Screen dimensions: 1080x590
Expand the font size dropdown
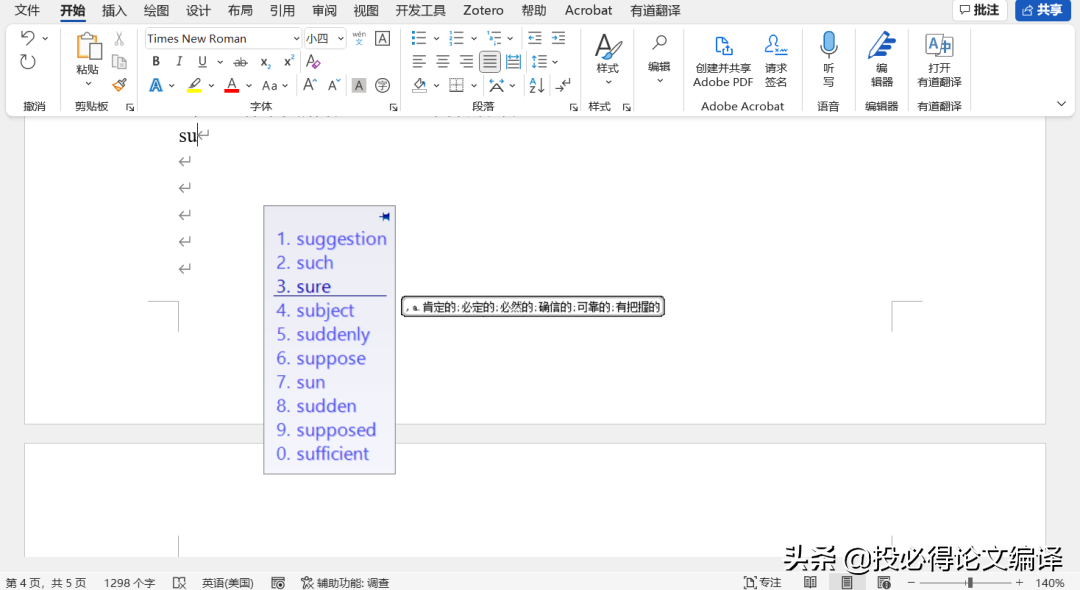pyautogui.click(x=340, y=39)
